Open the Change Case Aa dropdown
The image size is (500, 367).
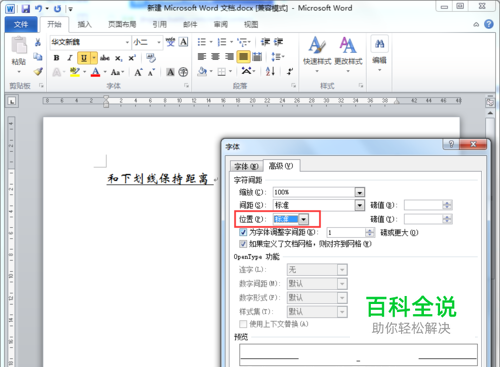pyautogui.click(x=117, y=72)
